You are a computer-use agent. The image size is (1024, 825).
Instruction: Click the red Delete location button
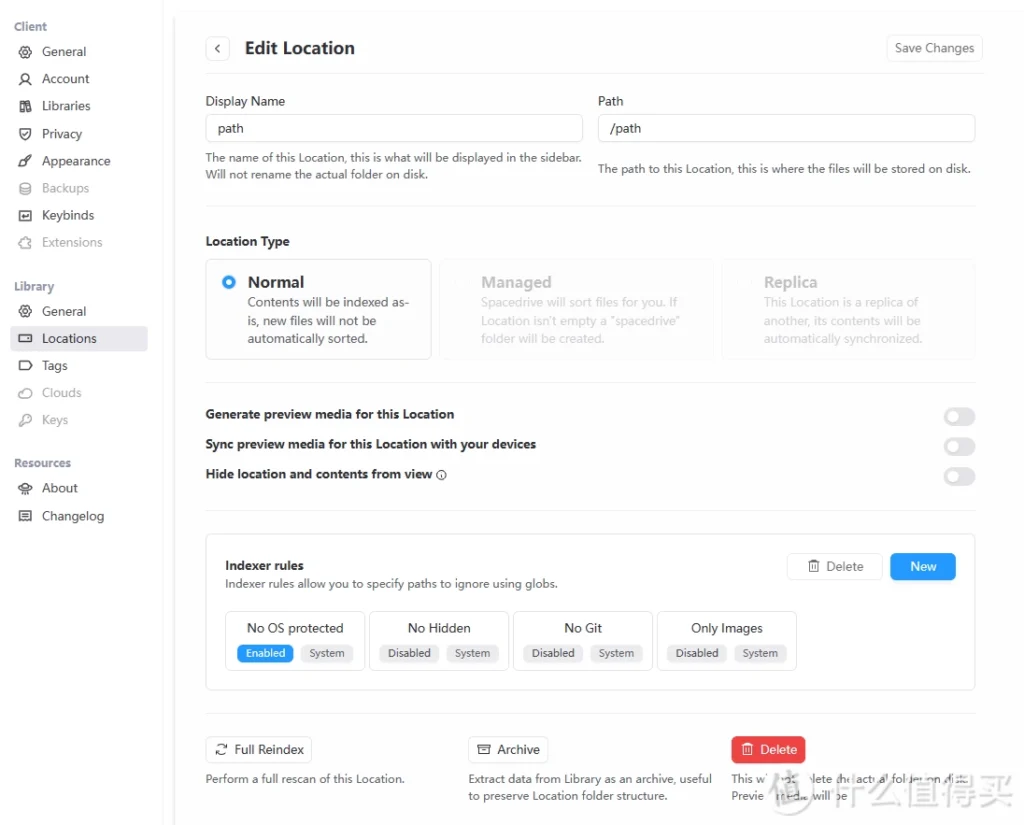coord(767,749)
